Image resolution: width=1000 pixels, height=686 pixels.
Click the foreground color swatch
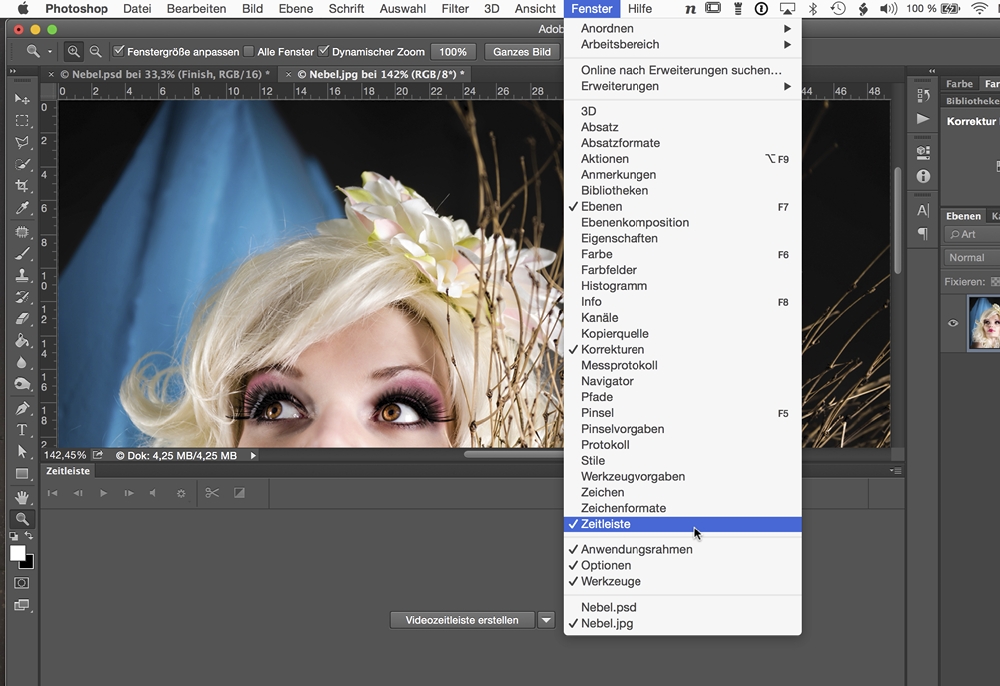pos(18,553)
